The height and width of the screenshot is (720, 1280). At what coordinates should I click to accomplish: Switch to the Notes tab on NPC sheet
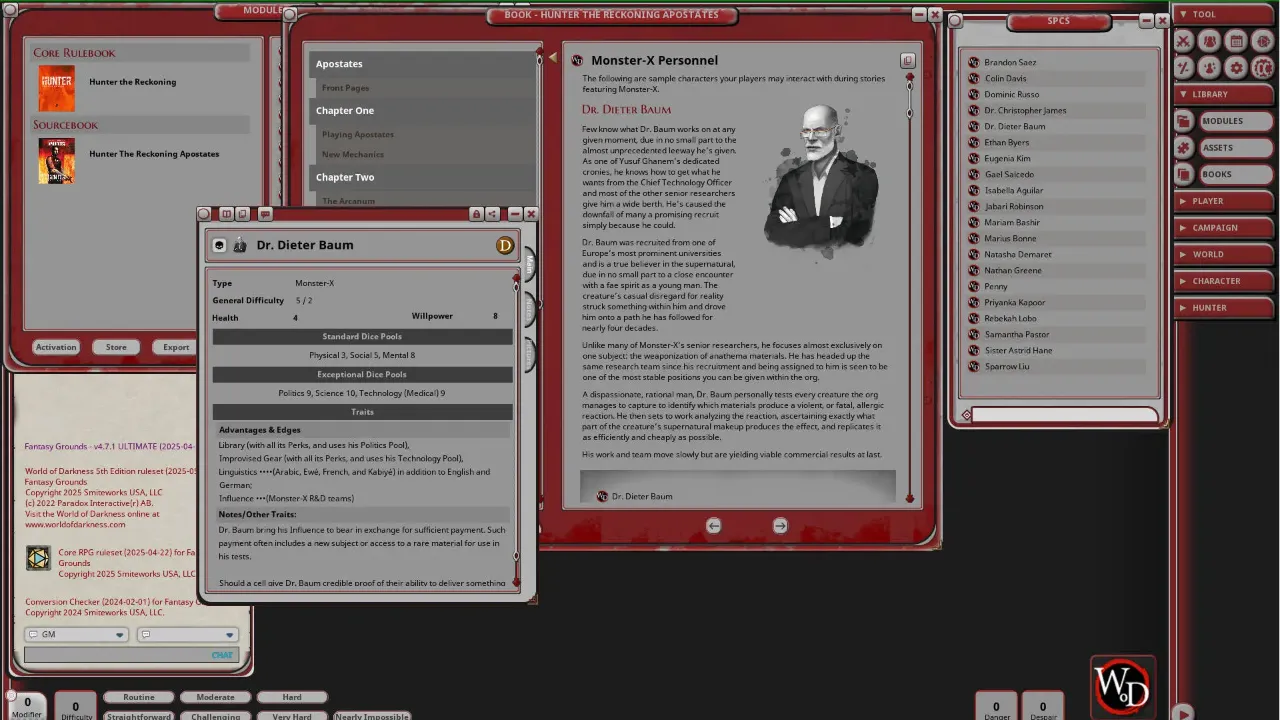pyautogui.click(x=529, y=308)
